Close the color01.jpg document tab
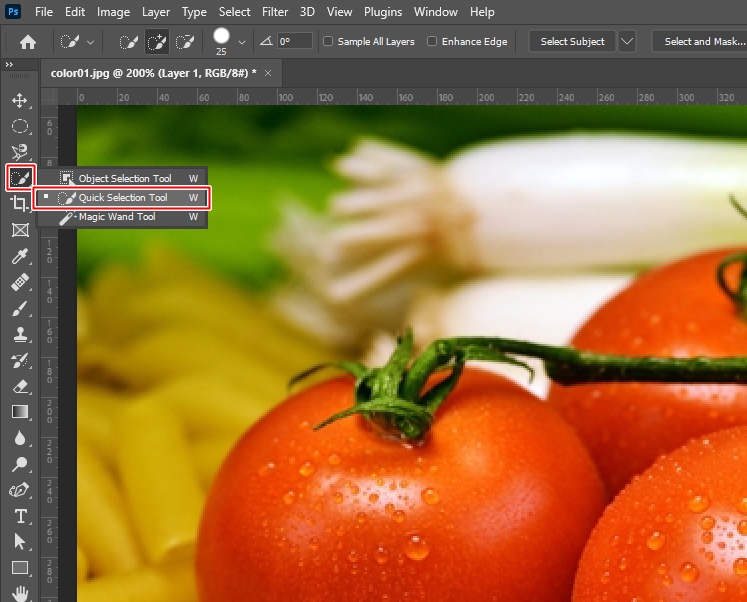The height and width of the screenshot is (602, 747). coord(268,73)
